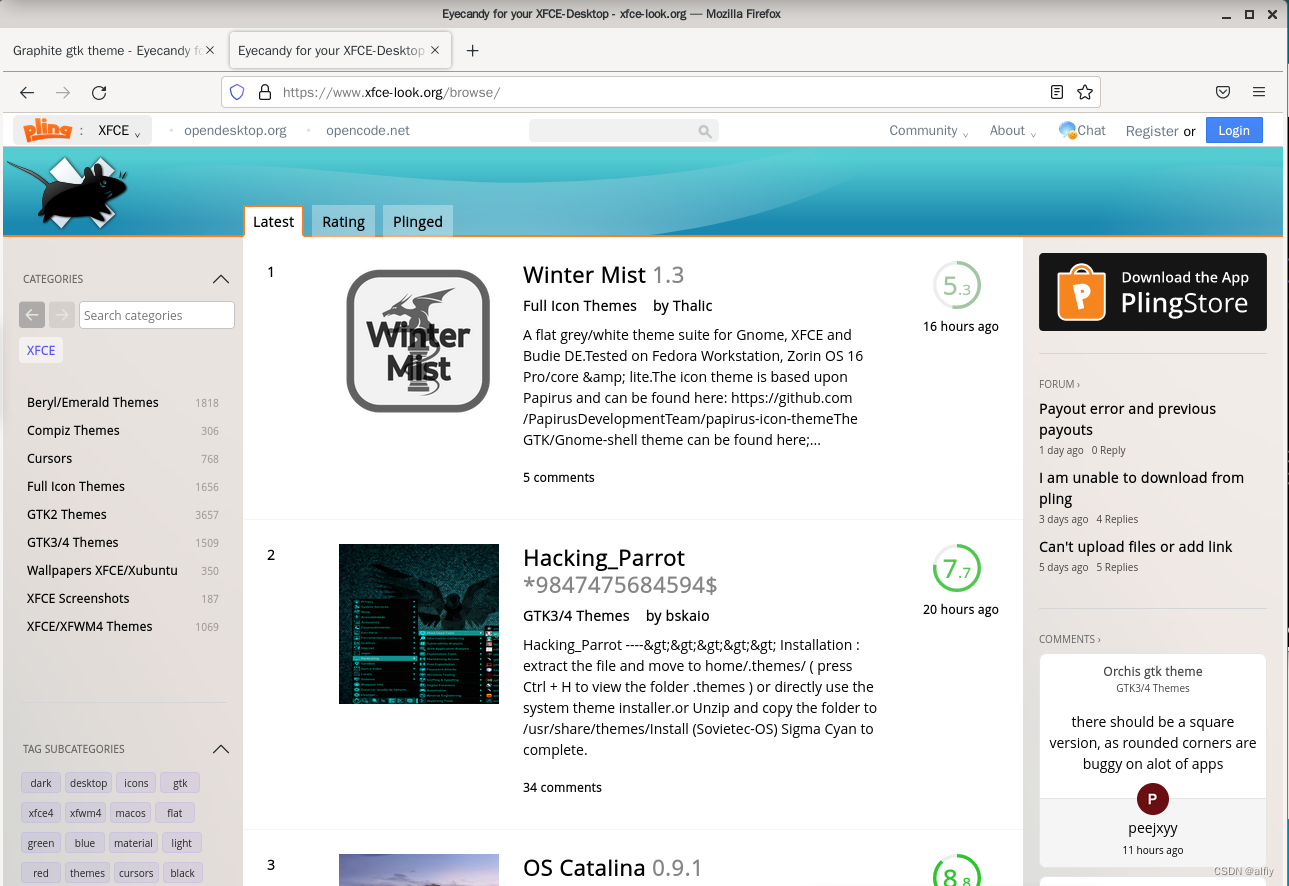This screenshot has width=1289, height=886.
Task: Click the shield tracking protection icon
Action: 237,92
